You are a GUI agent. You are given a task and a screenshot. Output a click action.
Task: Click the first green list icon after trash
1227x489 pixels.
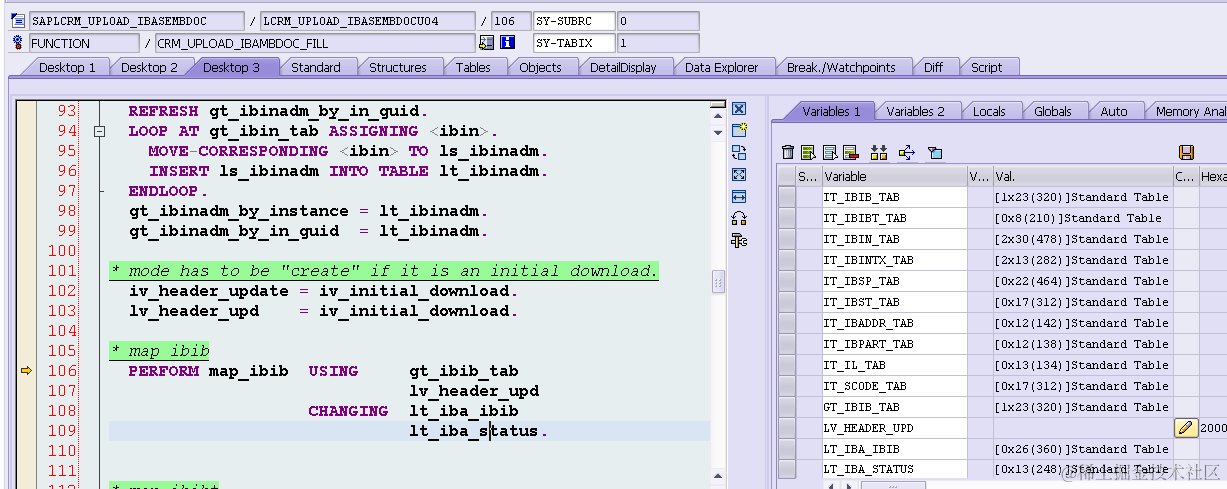click(x=808, y=152)
